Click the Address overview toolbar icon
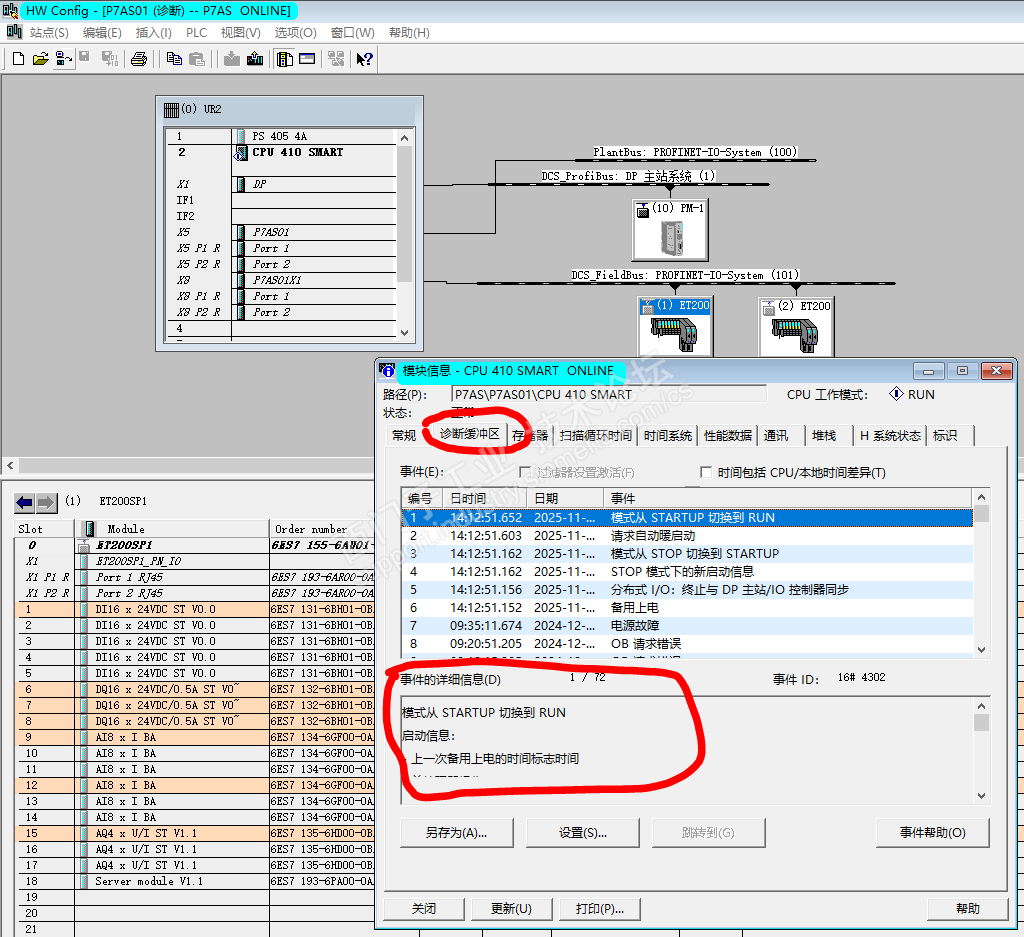1024x937 pixels. [x=307, y=59]
